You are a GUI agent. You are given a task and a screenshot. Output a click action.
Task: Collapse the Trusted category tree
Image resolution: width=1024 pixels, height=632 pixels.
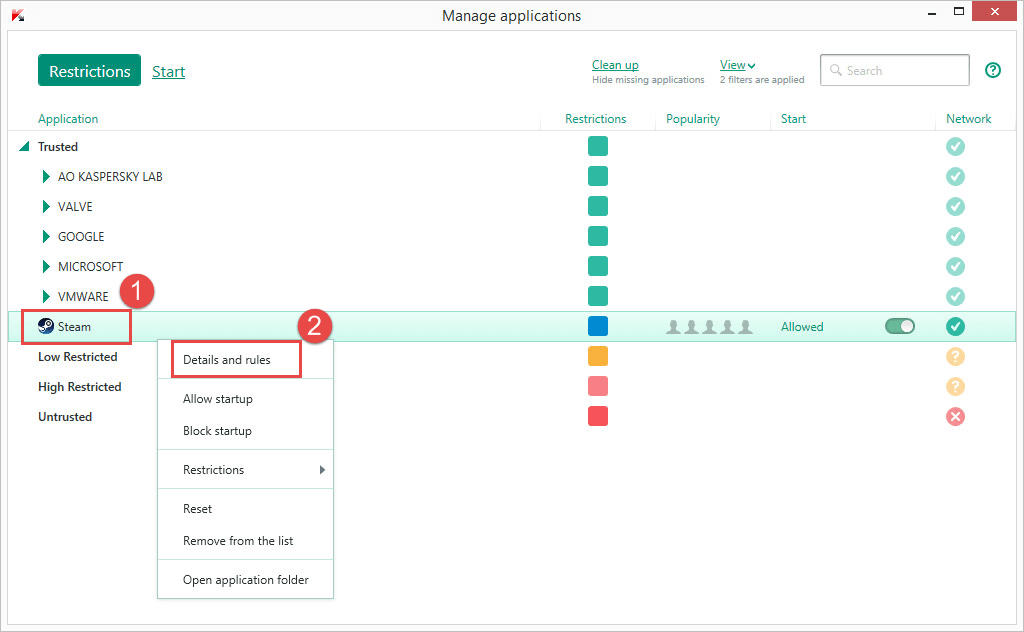24,147
